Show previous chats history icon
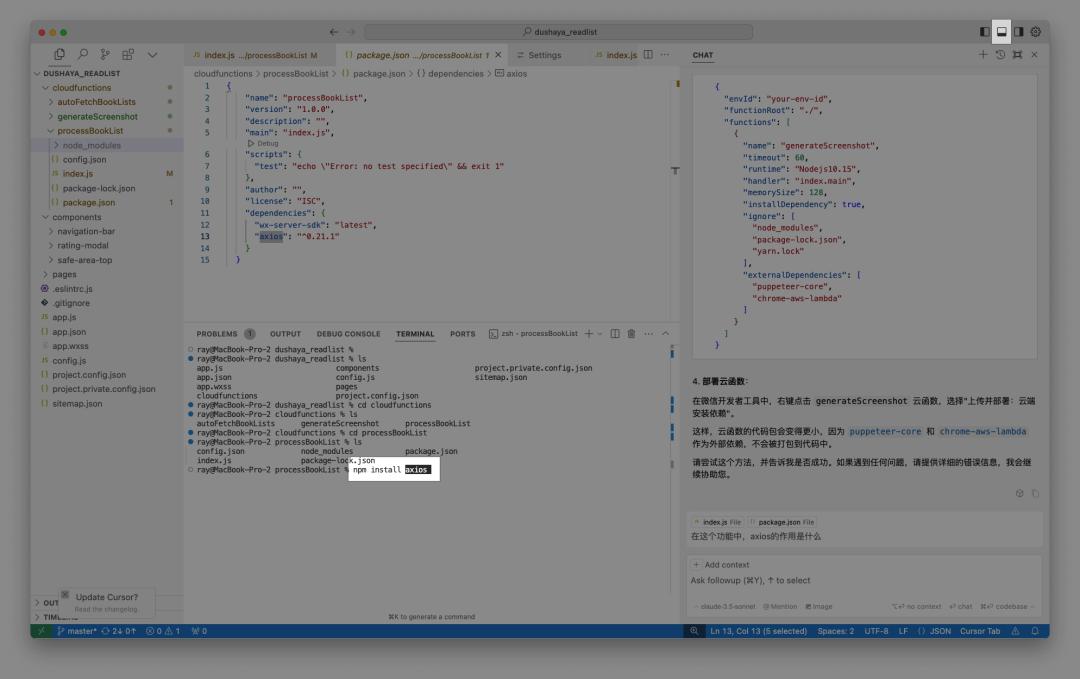 click(1000, 55)
